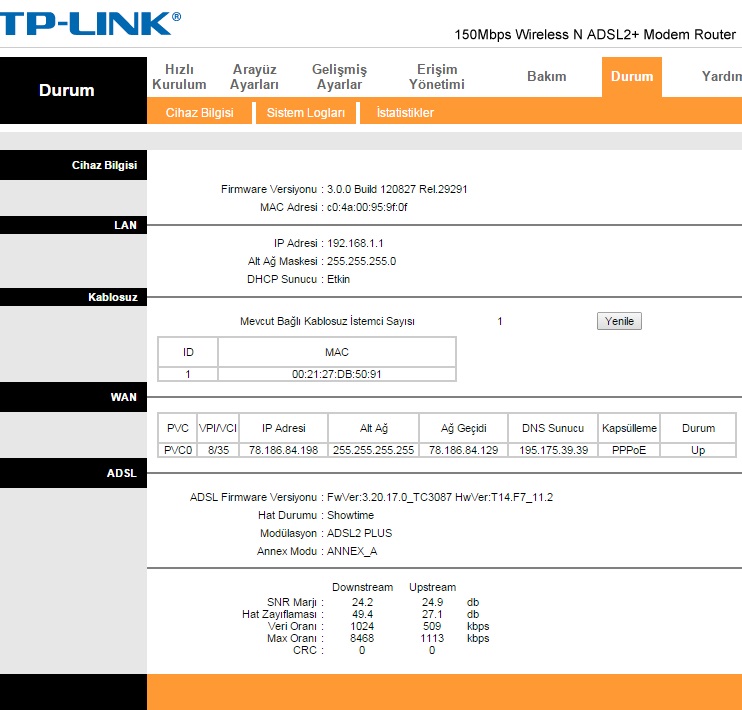The image size is (742, 710).
Task: Click PPPoE encapsulation cell
Action: tap(629, 450)
